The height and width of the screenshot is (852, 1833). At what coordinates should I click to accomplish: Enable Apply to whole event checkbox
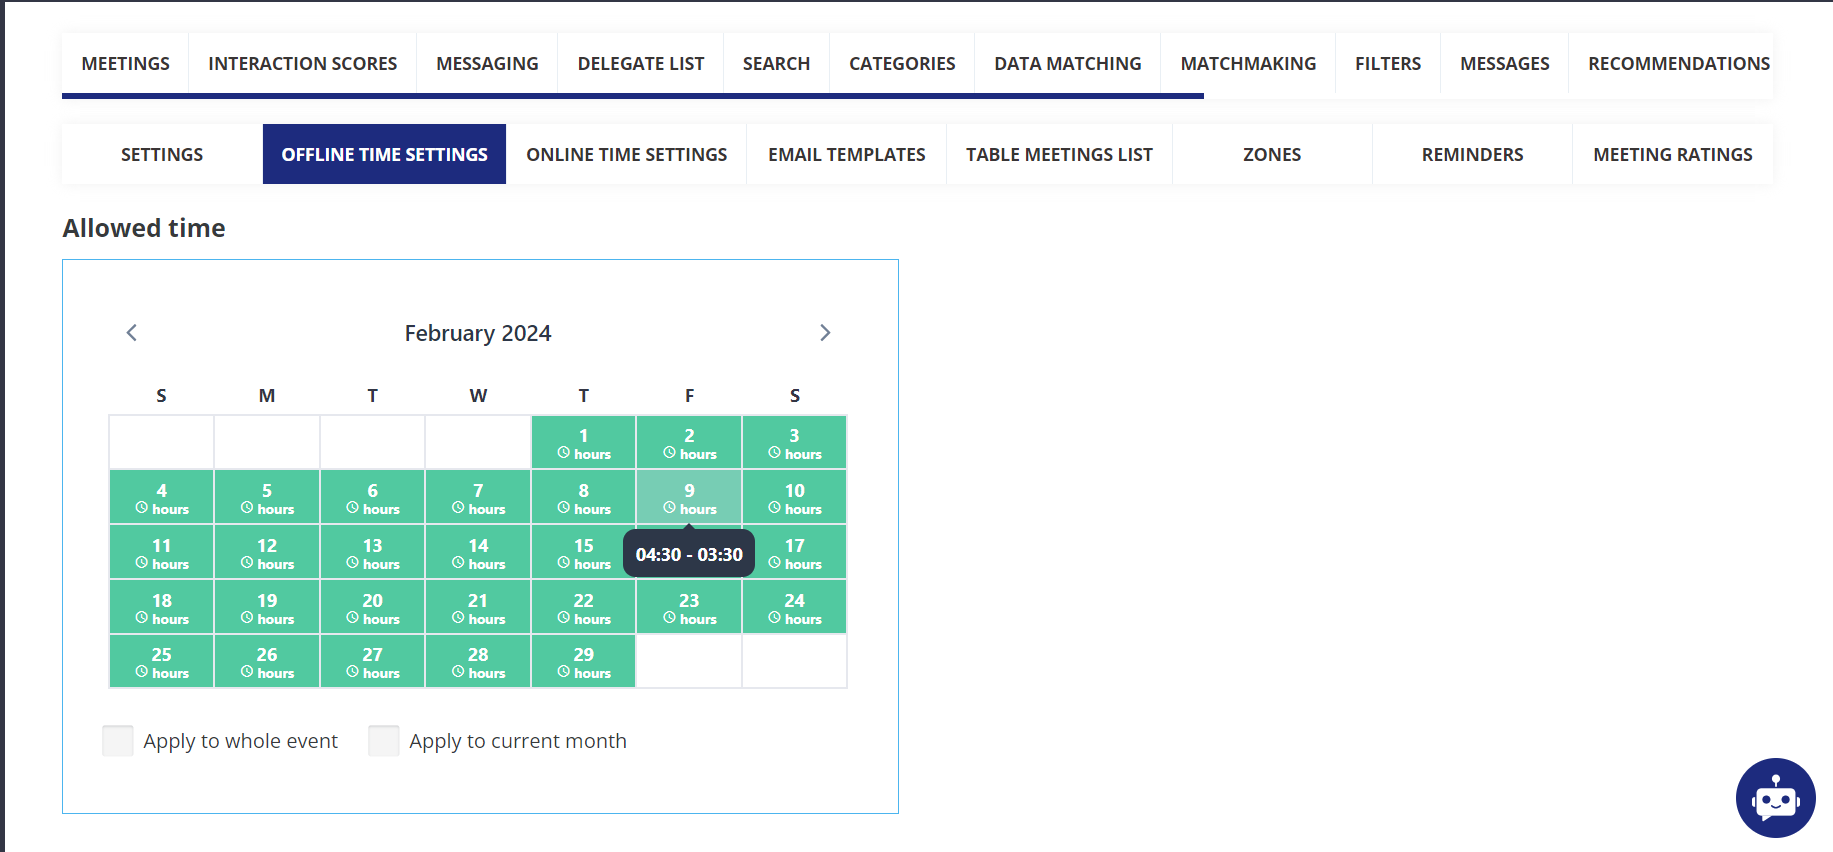[118, 741]
